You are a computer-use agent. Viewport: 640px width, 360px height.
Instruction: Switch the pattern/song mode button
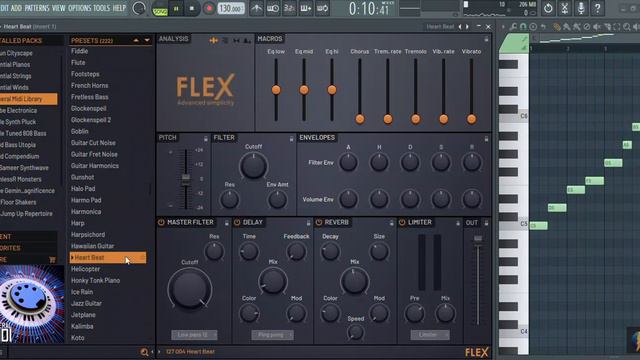coord(160,9)
